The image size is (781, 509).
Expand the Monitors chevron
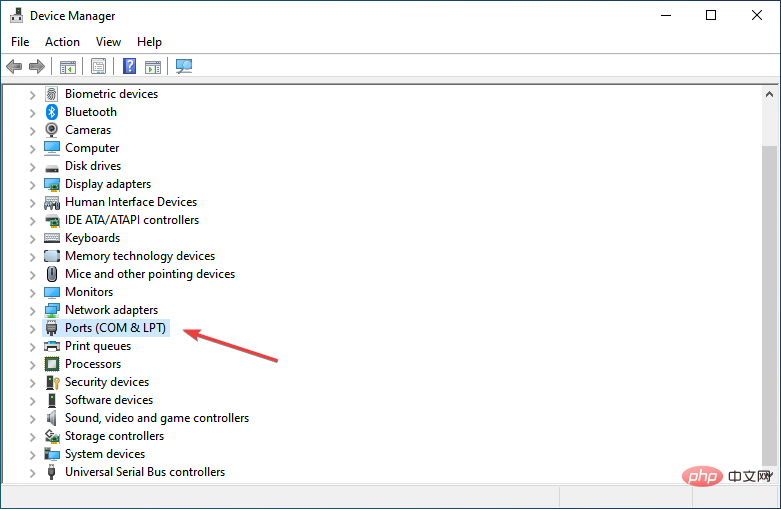32,292
